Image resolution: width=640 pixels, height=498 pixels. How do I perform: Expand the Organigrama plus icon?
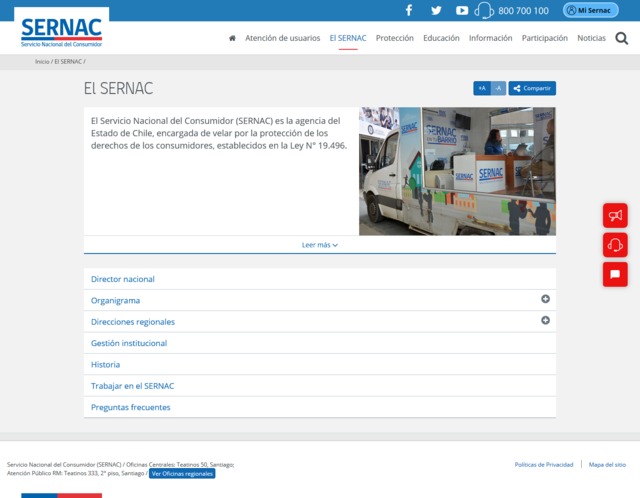click(546, 299)
